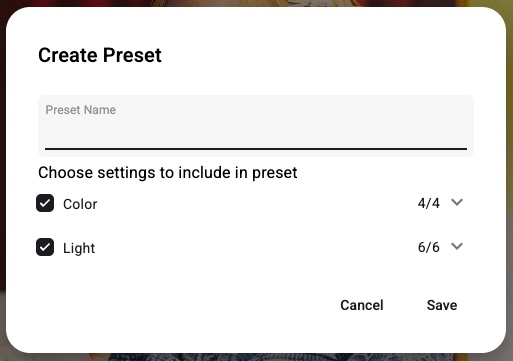513x361 pixels.
Task: Click the checkmark icon next to Light
Action: click(x=45, y=247)
